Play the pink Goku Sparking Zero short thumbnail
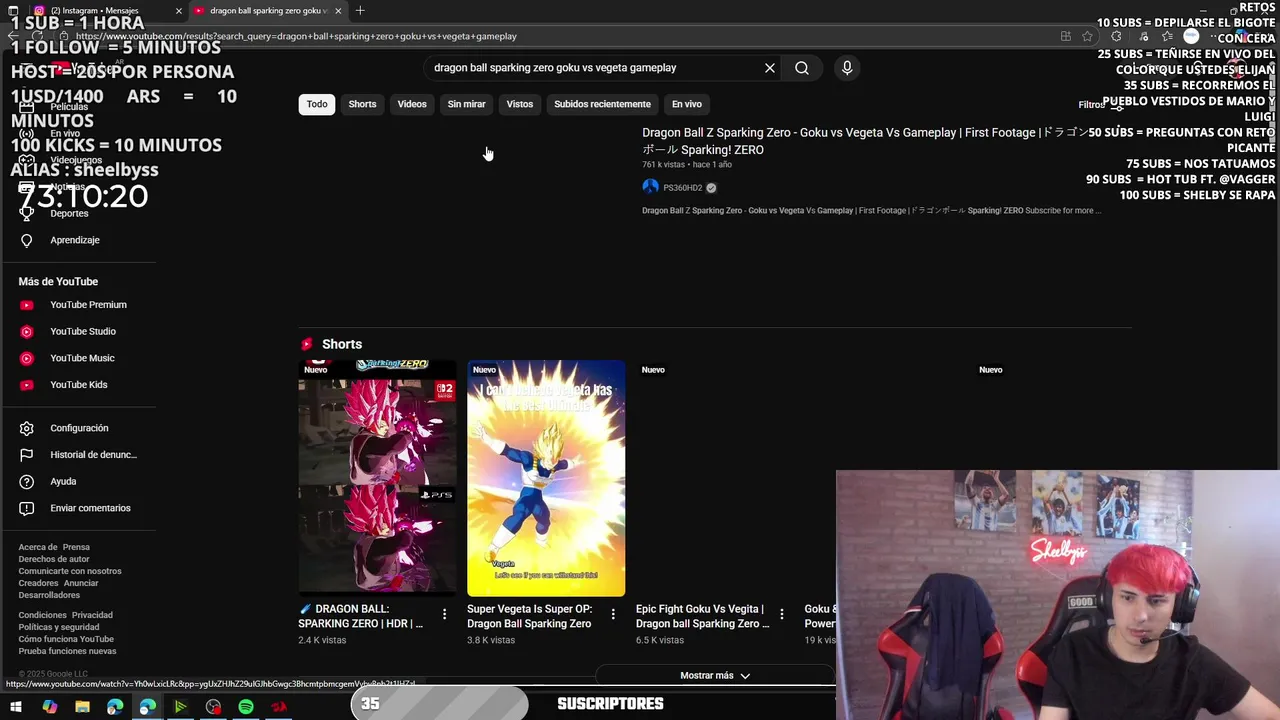 [x=377, y=477]
